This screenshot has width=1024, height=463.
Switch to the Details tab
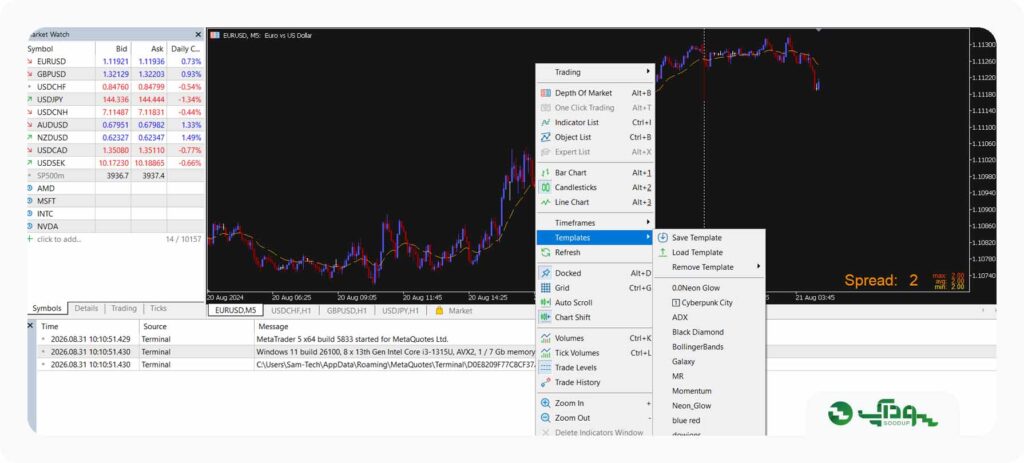tap(86, 308)
